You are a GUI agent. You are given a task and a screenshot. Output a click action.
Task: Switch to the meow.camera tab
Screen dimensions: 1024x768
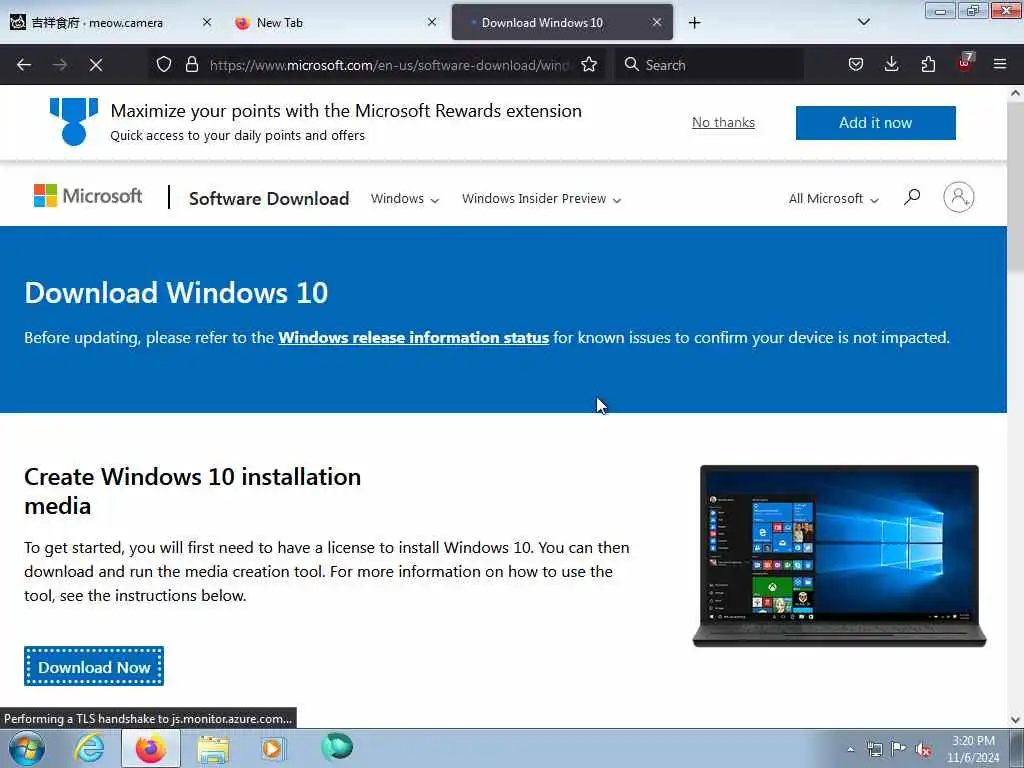tap(111, 22)
